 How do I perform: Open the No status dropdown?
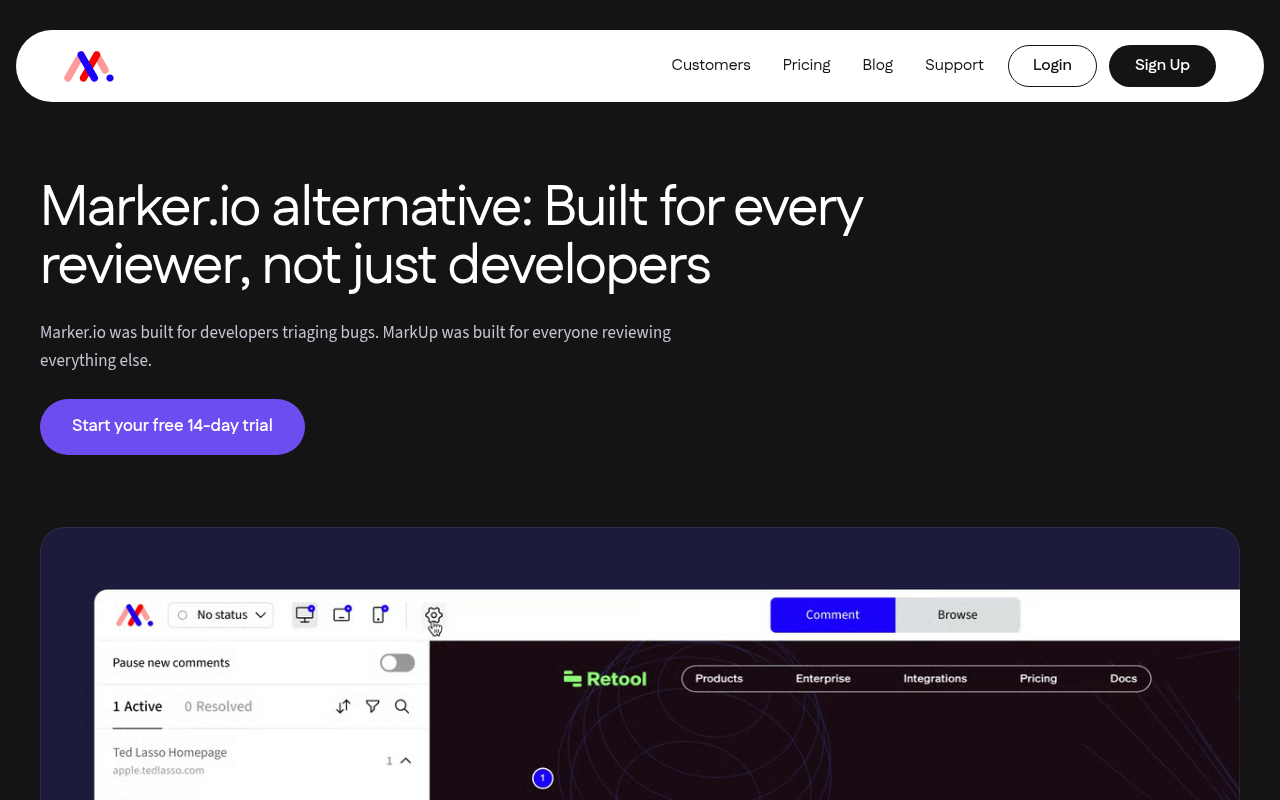point(221,615)
